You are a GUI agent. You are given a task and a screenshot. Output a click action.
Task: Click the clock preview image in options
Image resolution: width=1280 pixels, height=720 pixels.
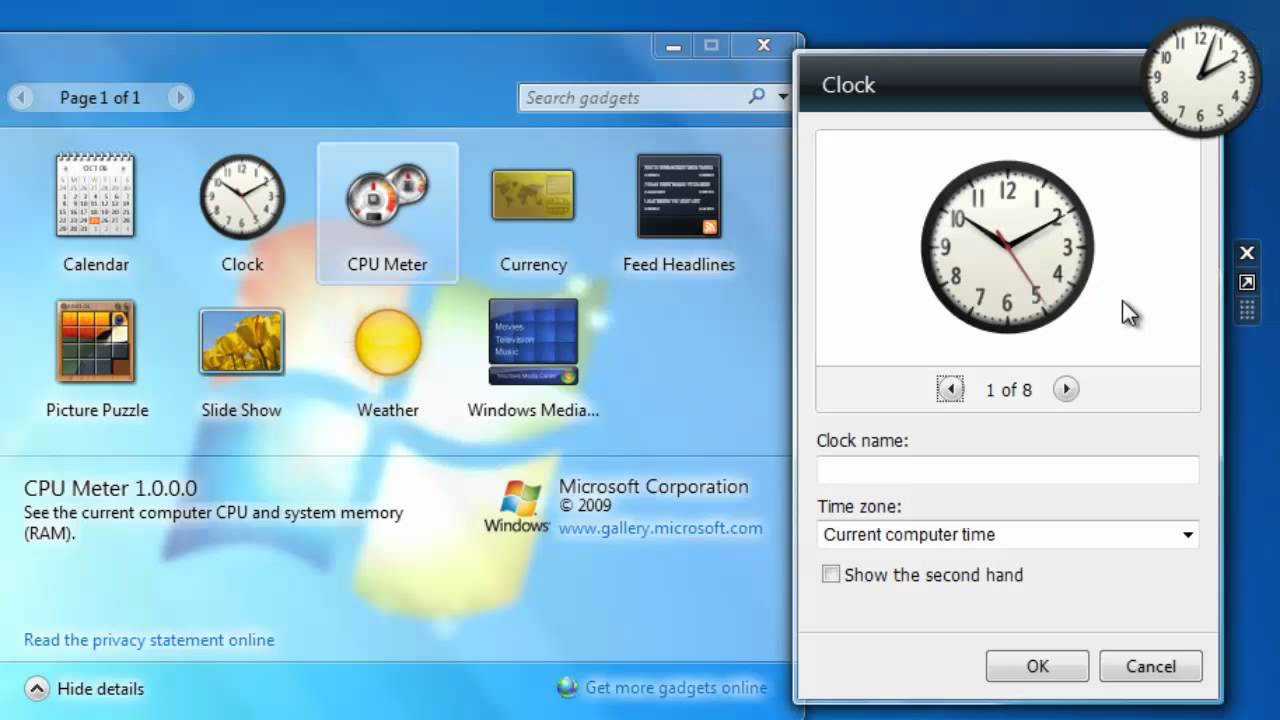[1007, 247]
